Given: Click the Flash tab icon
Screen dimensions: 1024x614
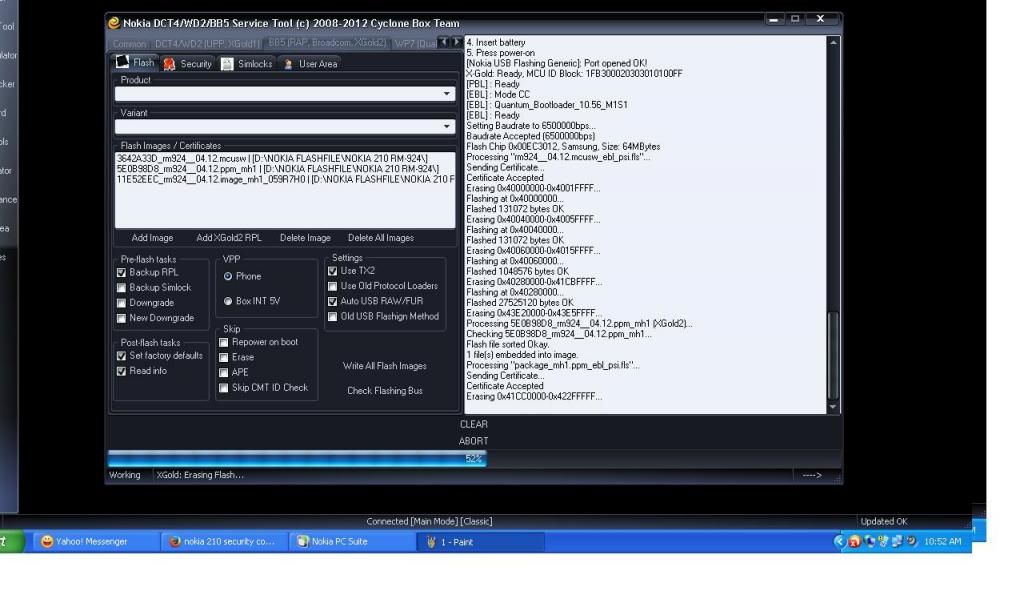Looking at the screenshot, I should pyautogui.click(x=123, y=63).
